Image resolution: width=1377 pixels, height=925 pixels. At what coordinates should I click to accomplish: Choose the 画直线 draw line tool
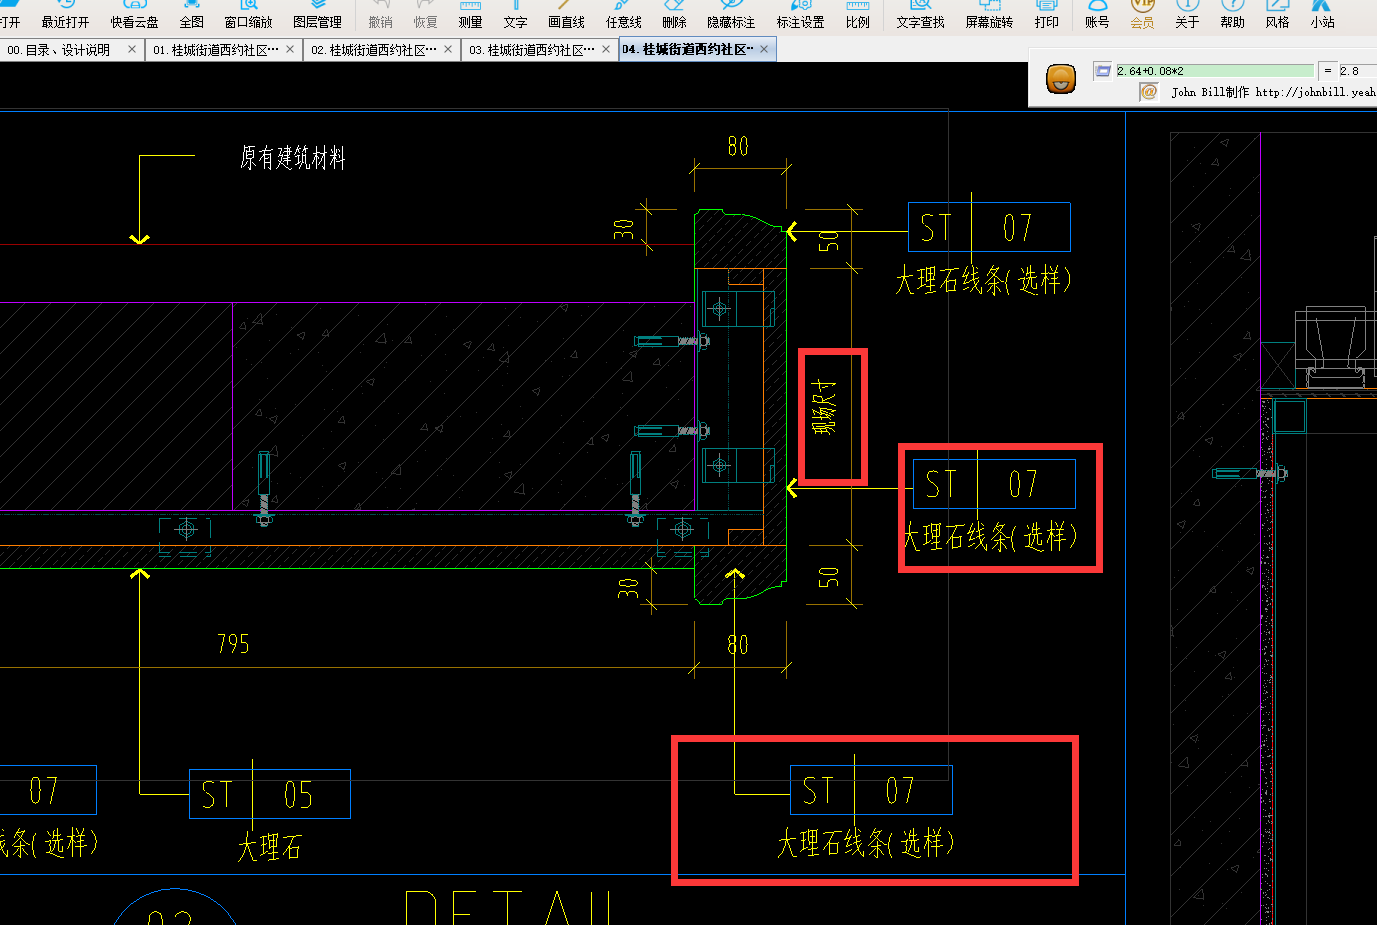[x=566, y=15]
